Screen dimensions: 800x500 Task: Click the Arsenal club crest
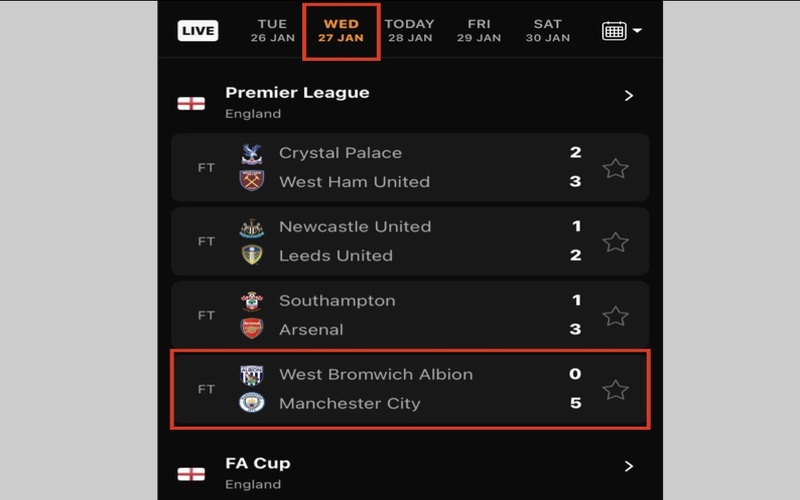[x=252, y=329]
